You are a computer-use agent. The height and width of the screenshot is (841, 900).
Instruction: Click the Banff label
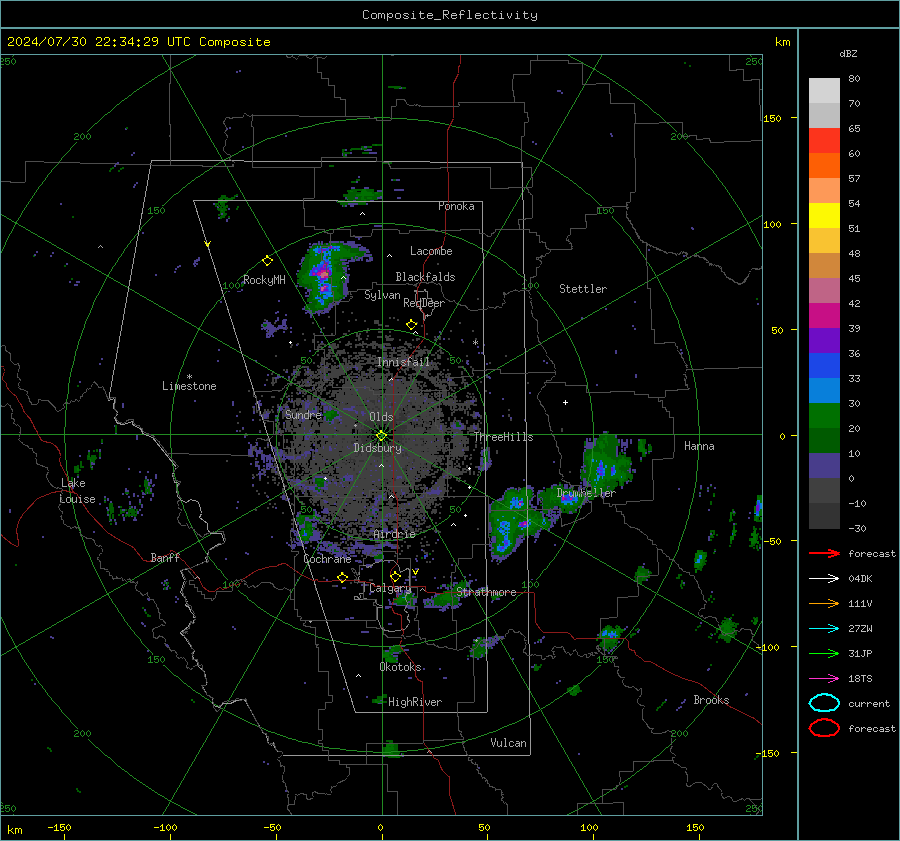[x=165, y=557]
